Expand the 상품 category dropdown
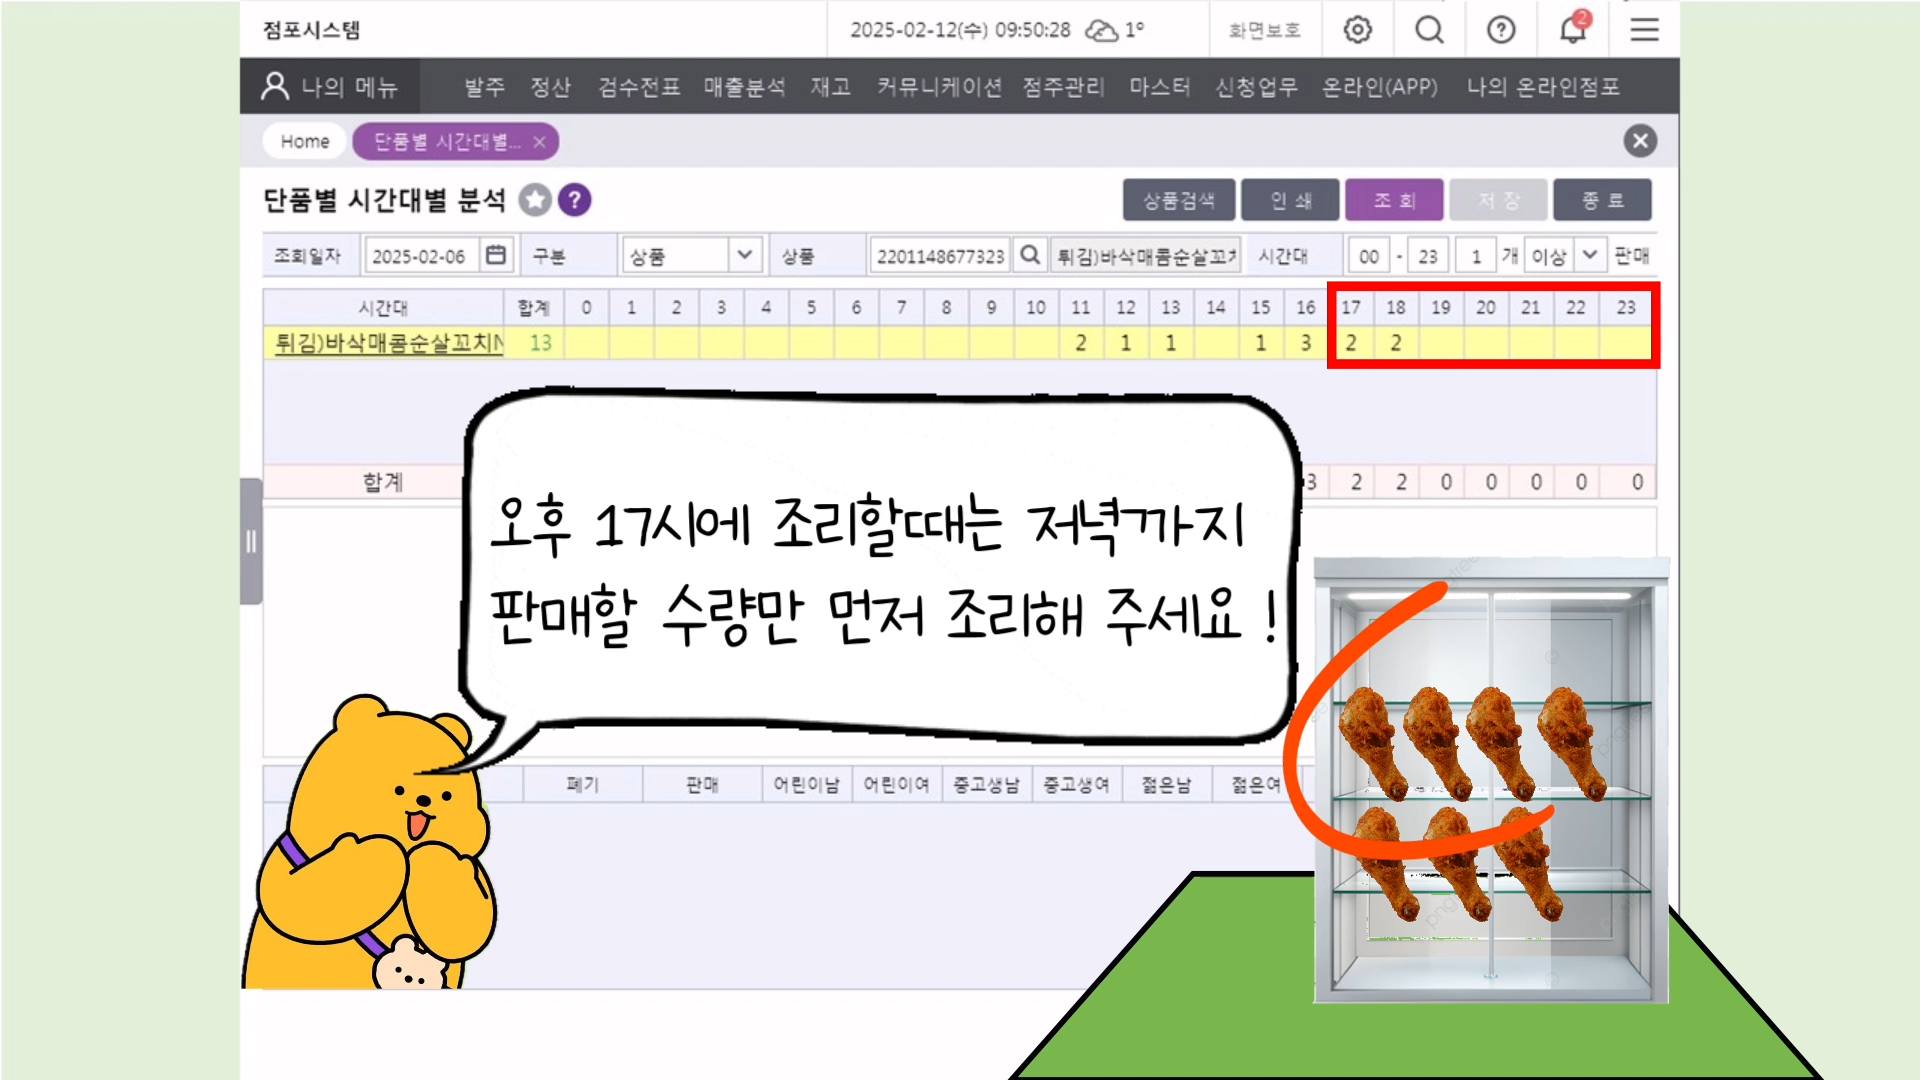Screen dimensions: 1920x1080 coord(744,256)
